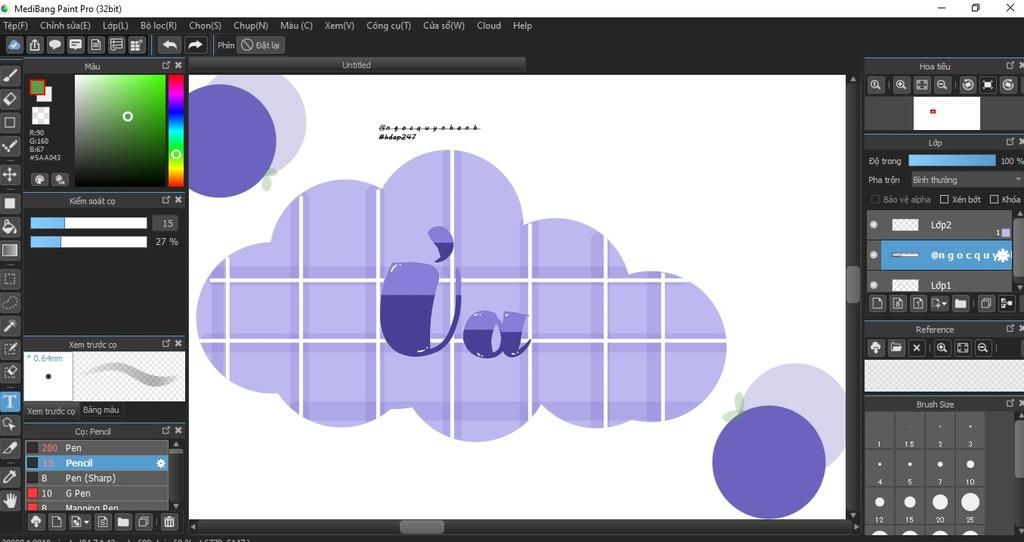The height and width of the screenshot is (542, 1024).
Task: Switch to the Bảng màu tab
Action: pos(101,410)
